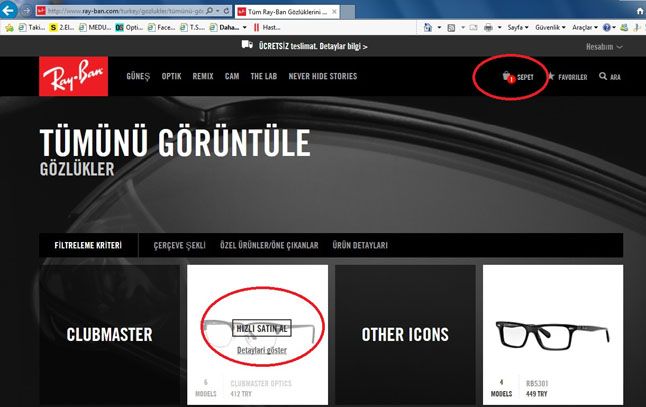Expand the ÖZEL ÜRÜNLER/ÖNE ÇIKANLAR filter
The height and width of the screenshot is (407, 646).
point(269,245)
